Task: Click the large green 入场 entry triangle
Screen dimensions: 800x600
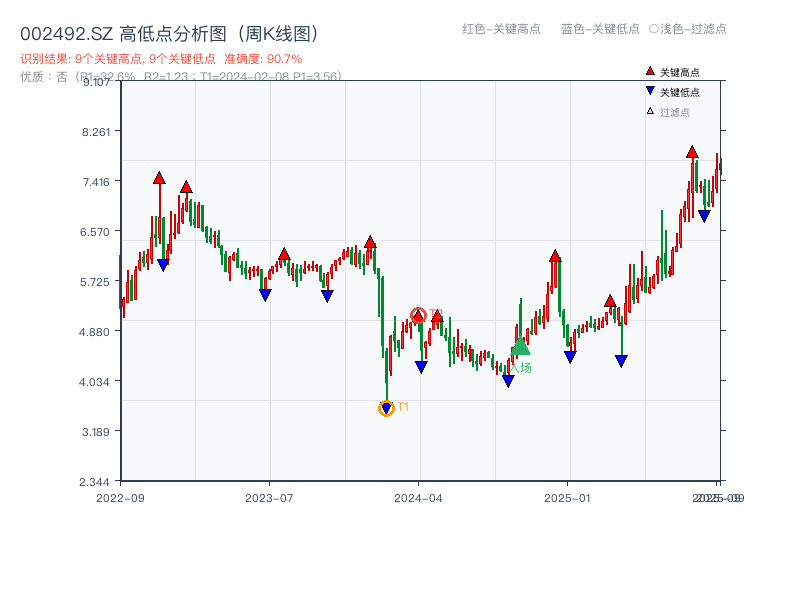Action: 520,346
